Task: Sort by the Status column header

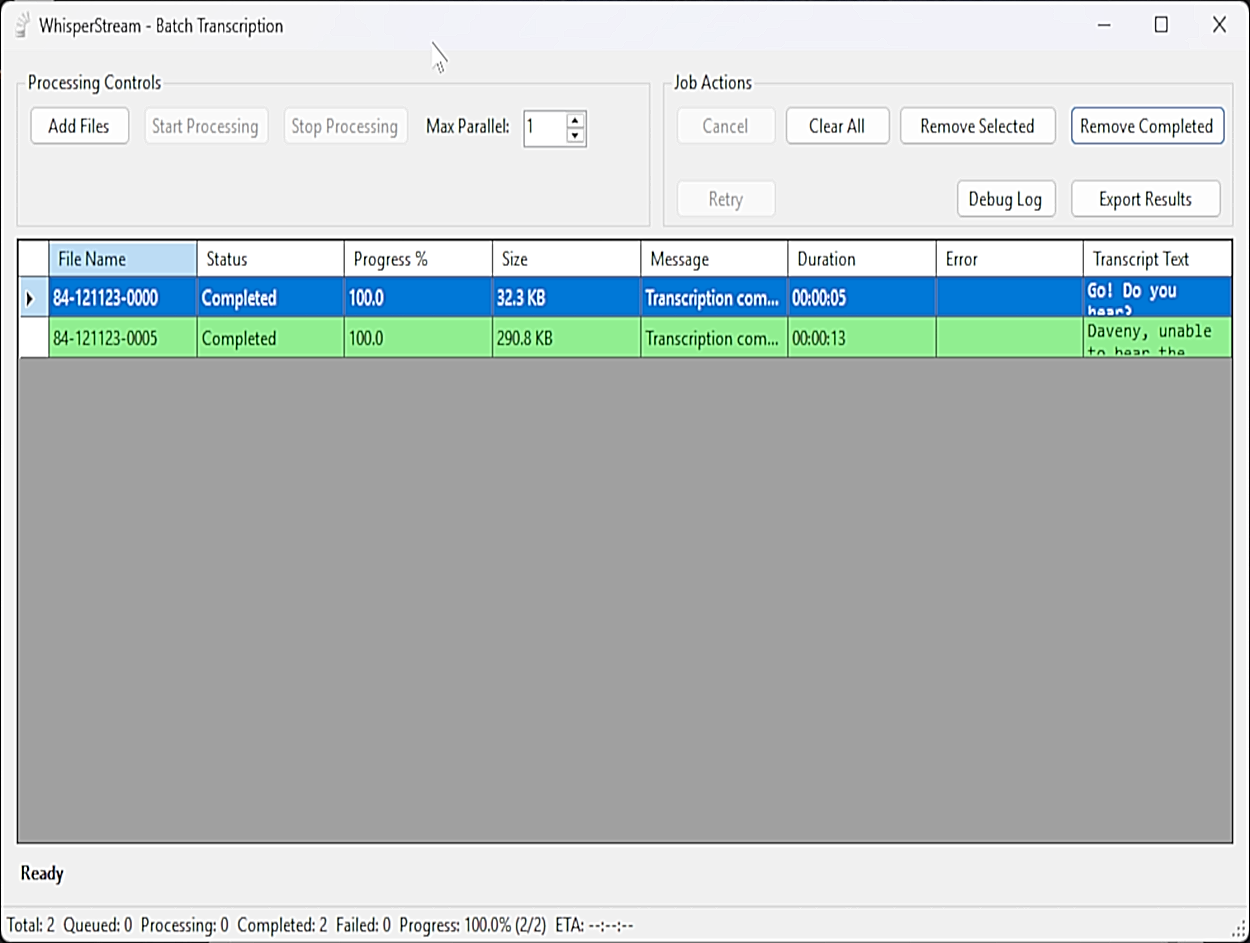Action: pyautogui.click(x=268, y=258)
